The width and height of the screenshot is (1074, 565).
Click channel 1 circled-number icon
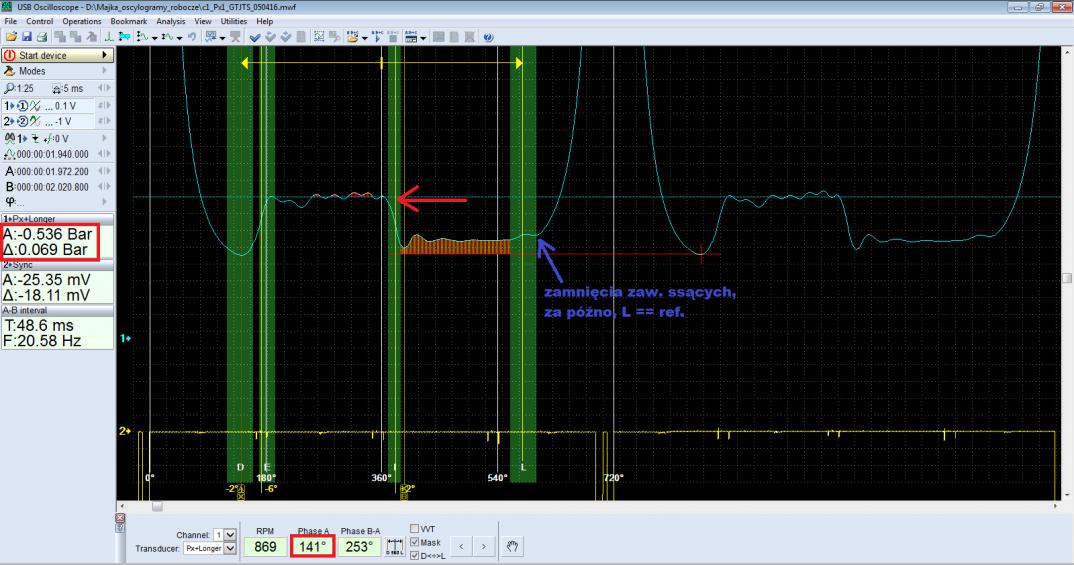23,106
